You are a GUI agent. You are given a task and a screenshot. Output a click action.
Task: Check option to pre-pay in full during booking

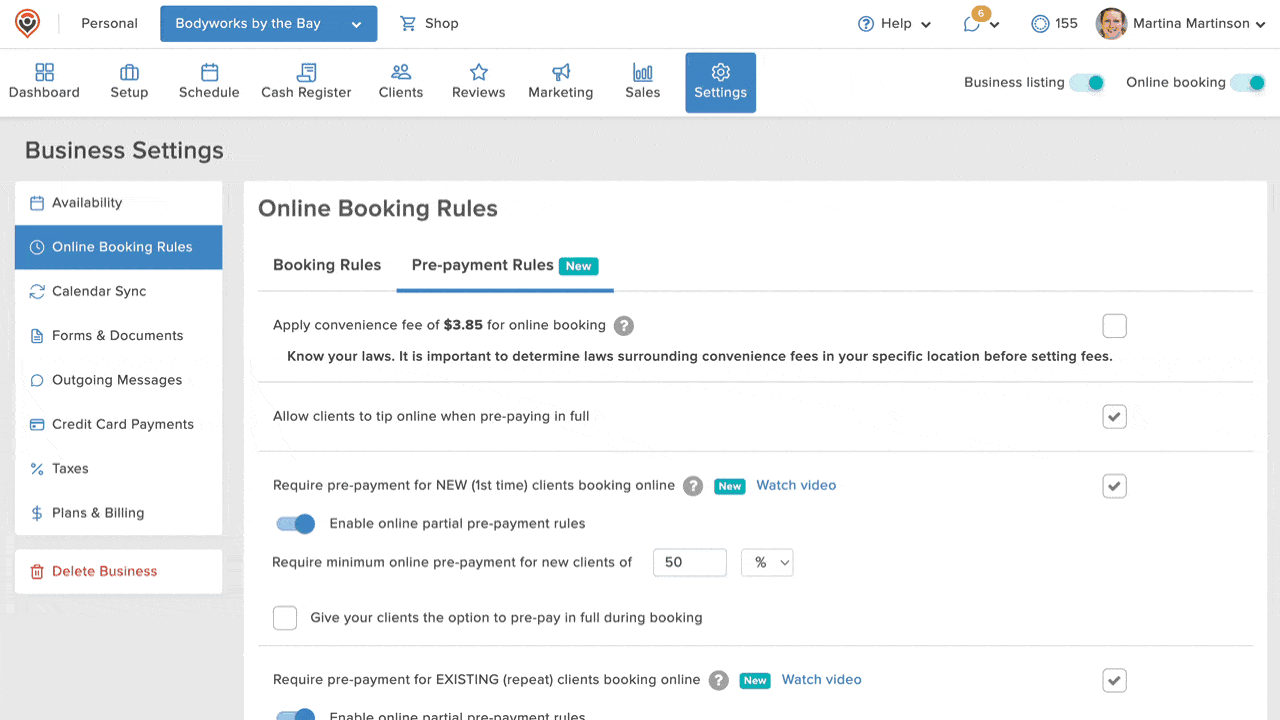[x=285, y=618]
